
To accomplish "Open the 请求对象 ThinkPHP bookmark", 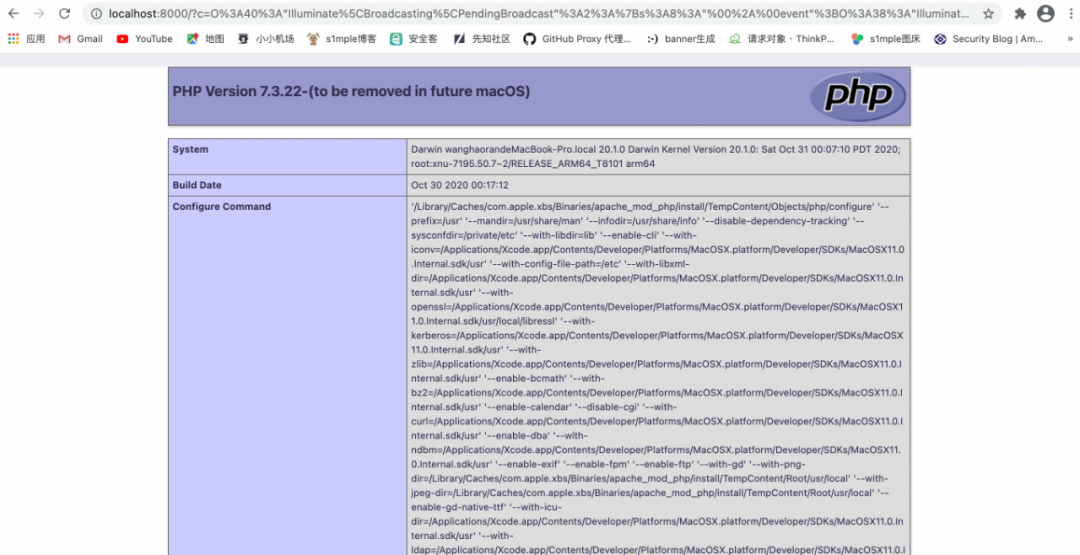I will pos(782,39).
